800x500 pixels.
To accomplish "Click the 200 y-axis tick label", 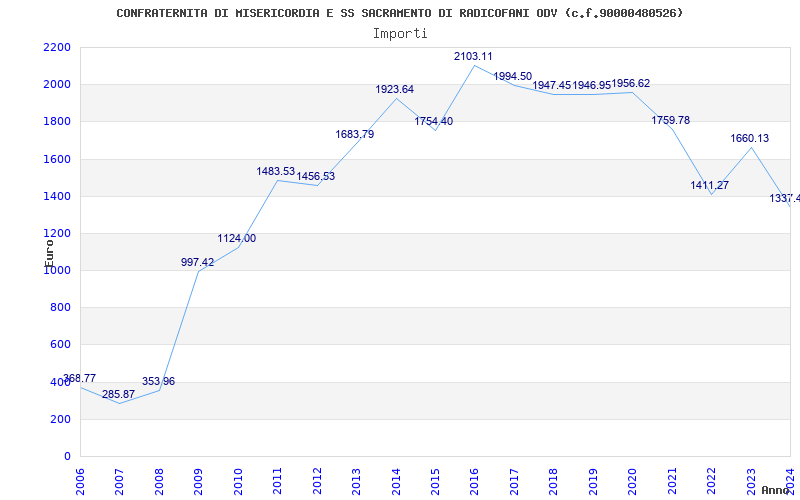I will click(x=60, y=419).
